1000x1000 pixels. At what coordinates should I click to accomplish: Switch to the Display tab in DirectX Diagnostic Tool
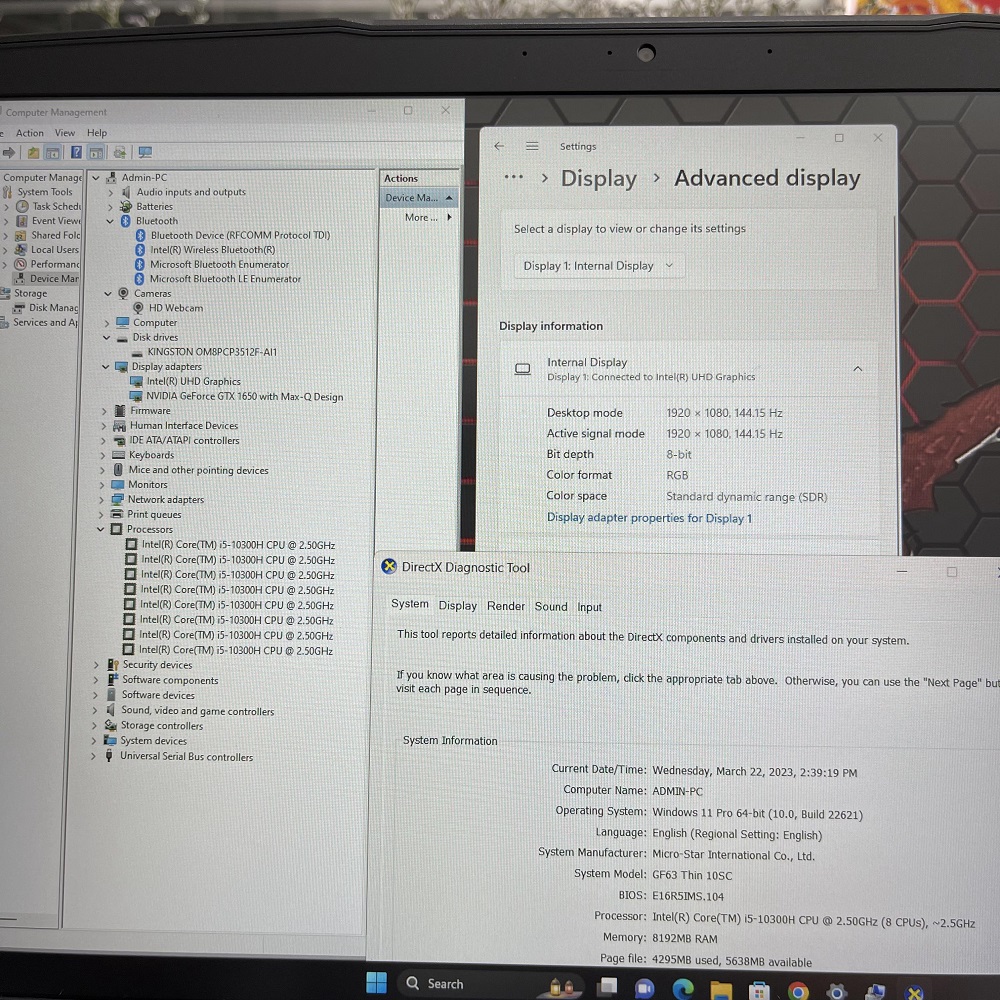(457, 606)
